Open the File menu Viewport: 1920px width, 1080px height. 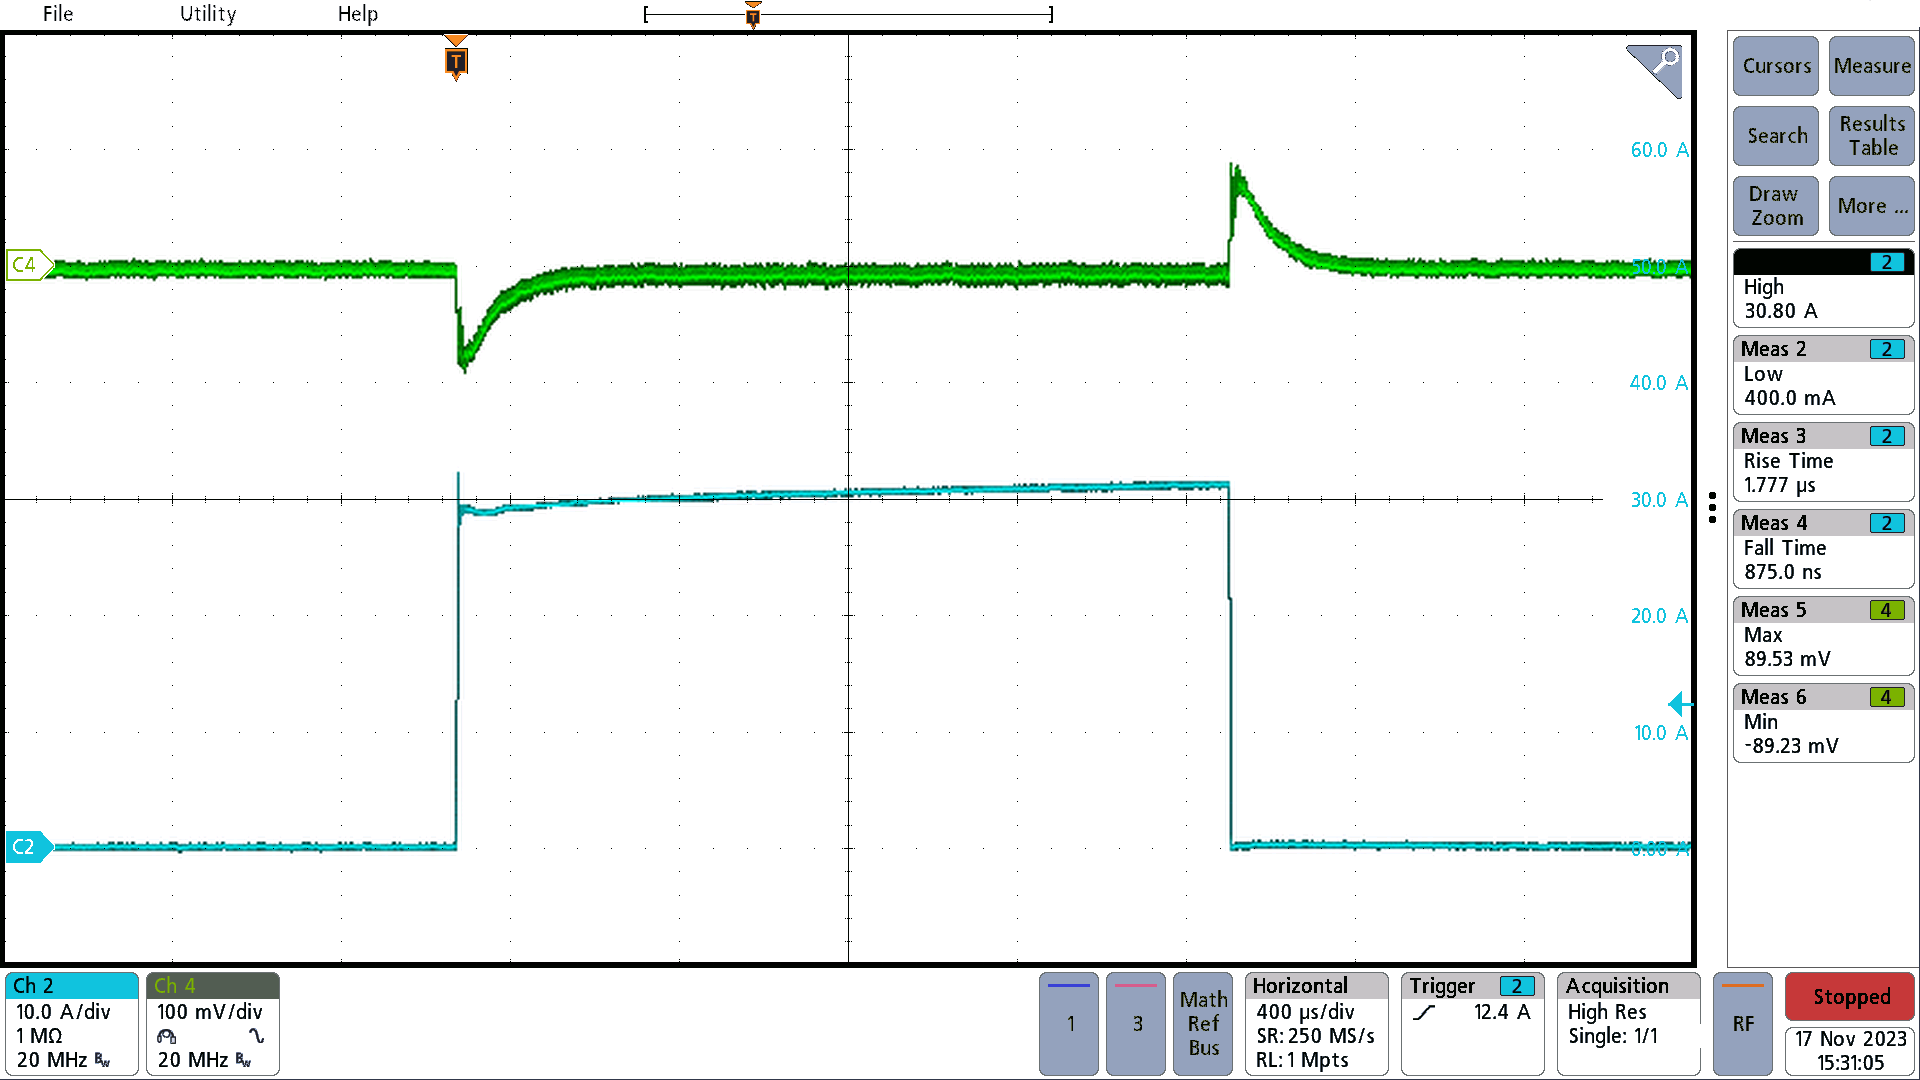[58, 14]
